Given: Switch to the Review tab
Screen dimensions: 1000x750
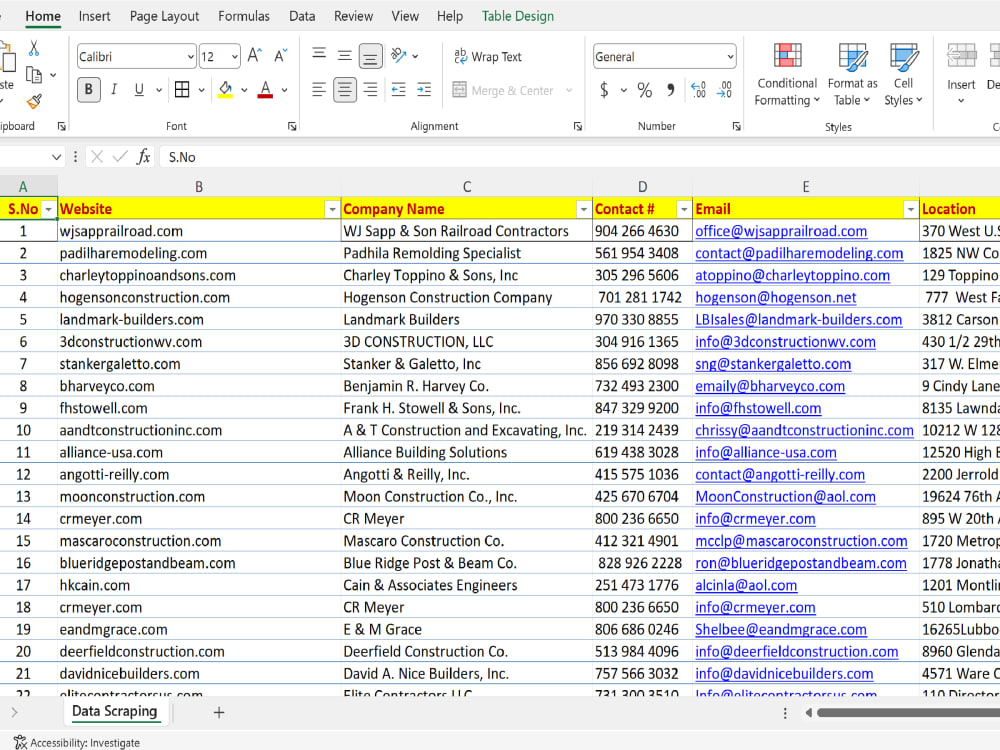Looking at the screenshot, I should click(x=353, y=16).
